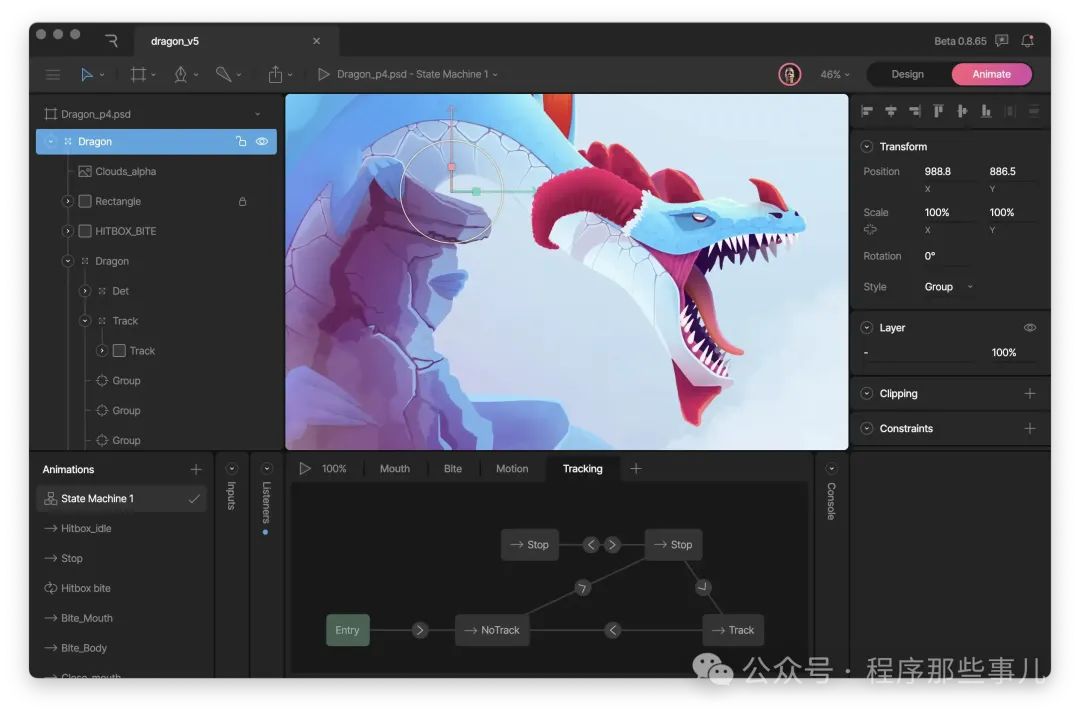The image size is (1080, 714).
Task: Toggle Layer visibility eye in inspector
Action: pos(1030,328)
